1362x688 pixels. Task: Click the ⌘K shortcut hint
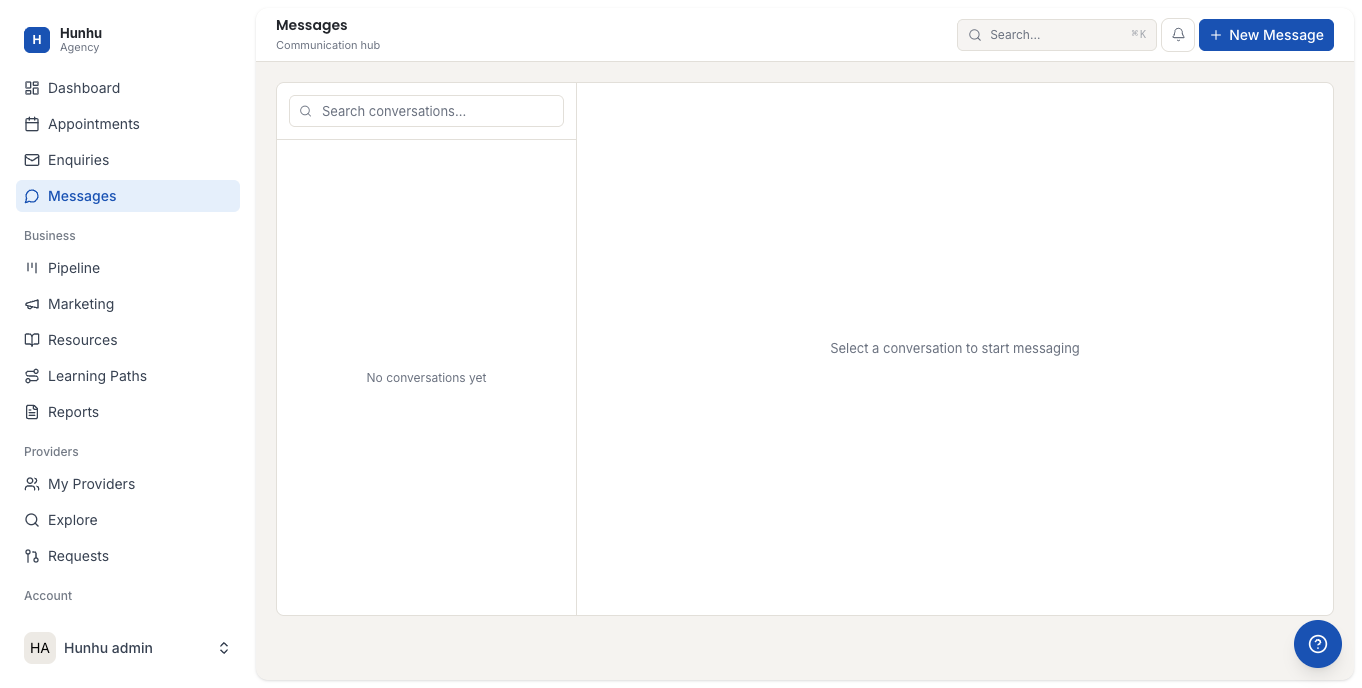pyautogui.click(x=1138, y=34)
